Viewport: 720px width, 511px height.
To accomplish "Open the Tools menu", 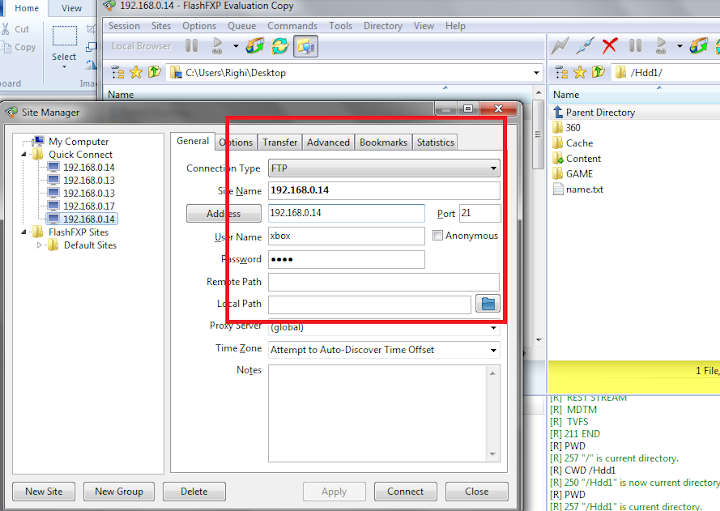I will [341, 26].
